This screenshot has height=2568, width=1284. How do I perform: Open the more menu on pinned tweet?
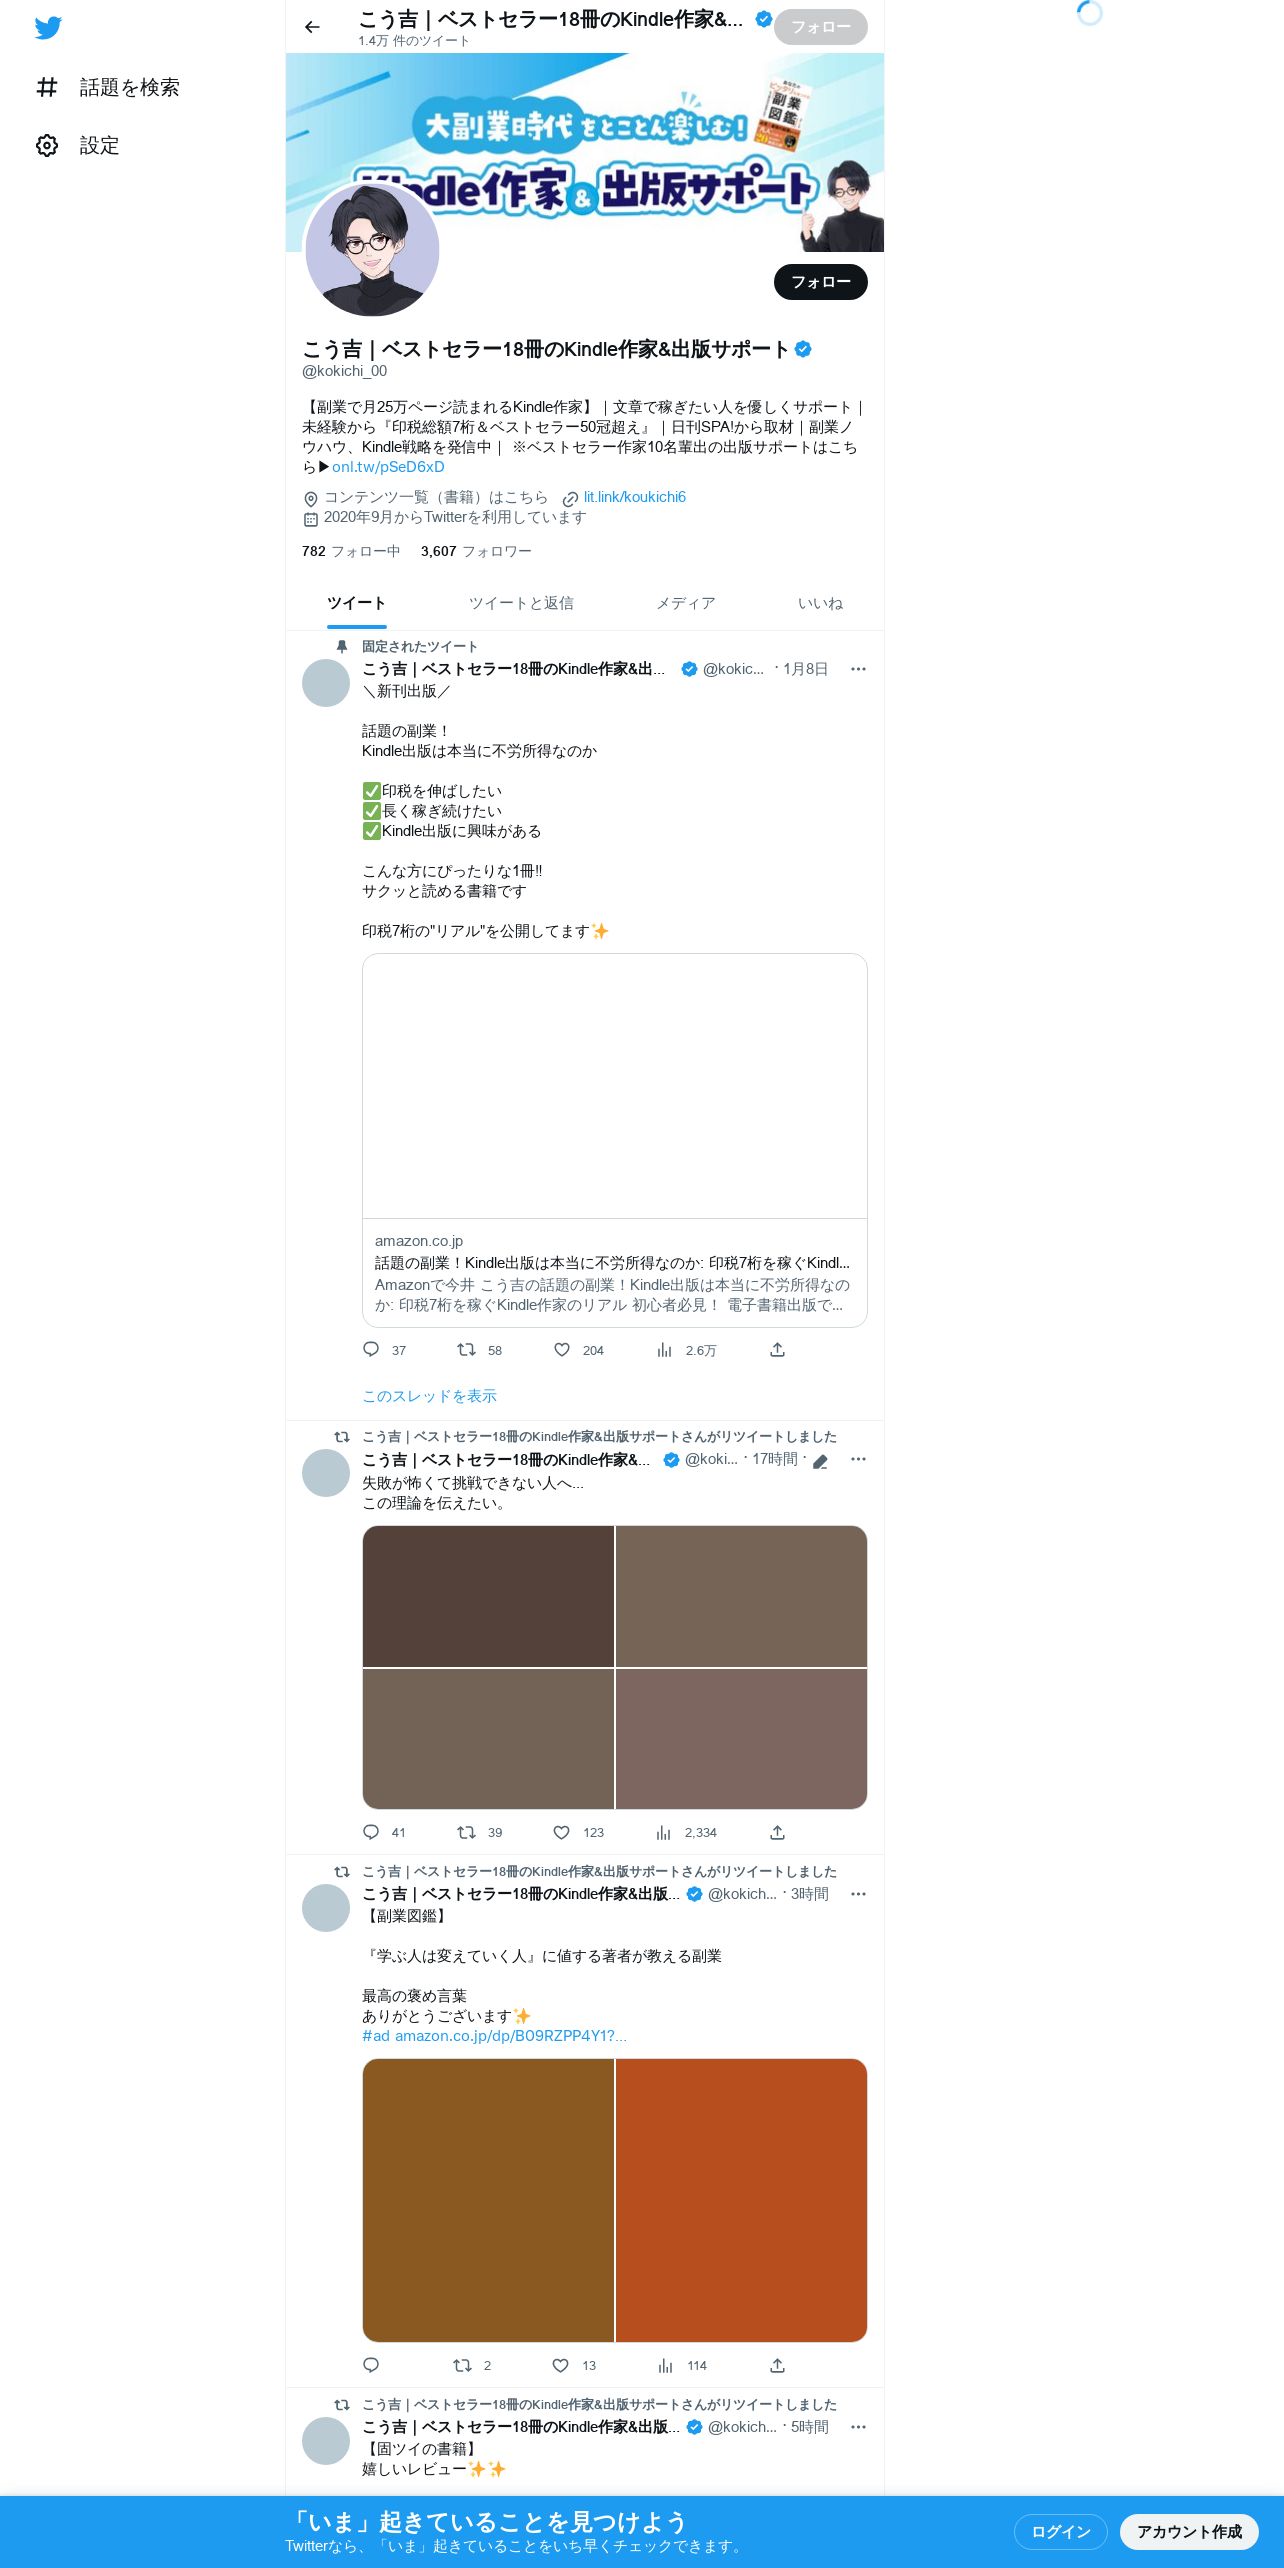click(x=858, y=669)
